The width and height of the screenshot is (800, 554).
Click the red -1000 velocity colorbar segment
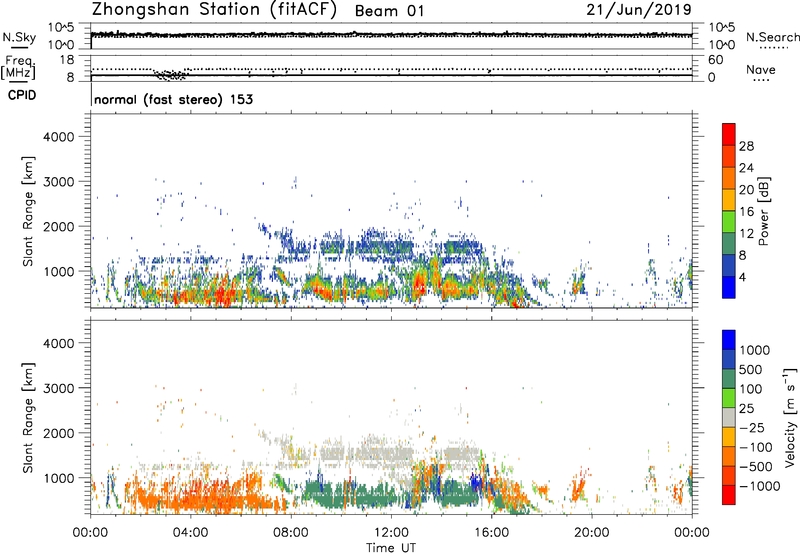729,495
